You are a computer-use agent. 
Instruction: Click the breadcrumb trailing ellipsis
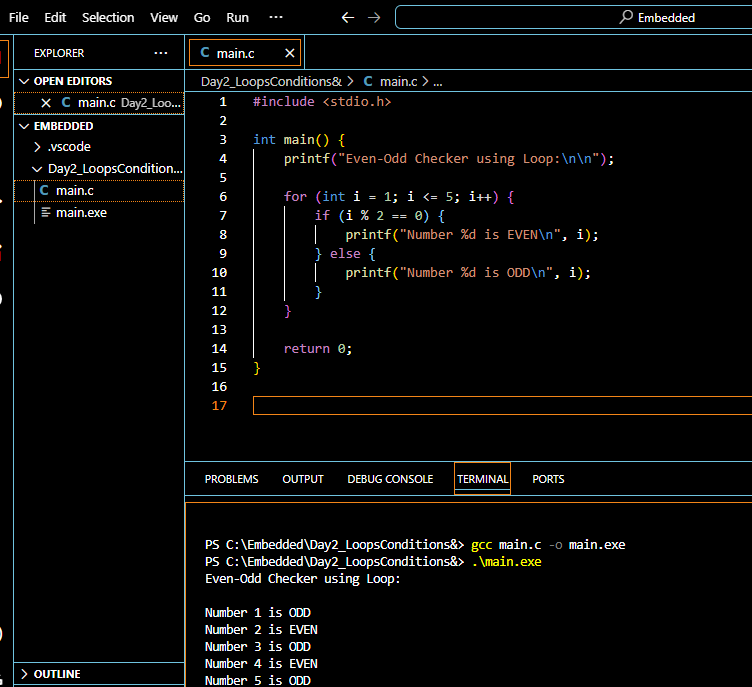point(437,82)
